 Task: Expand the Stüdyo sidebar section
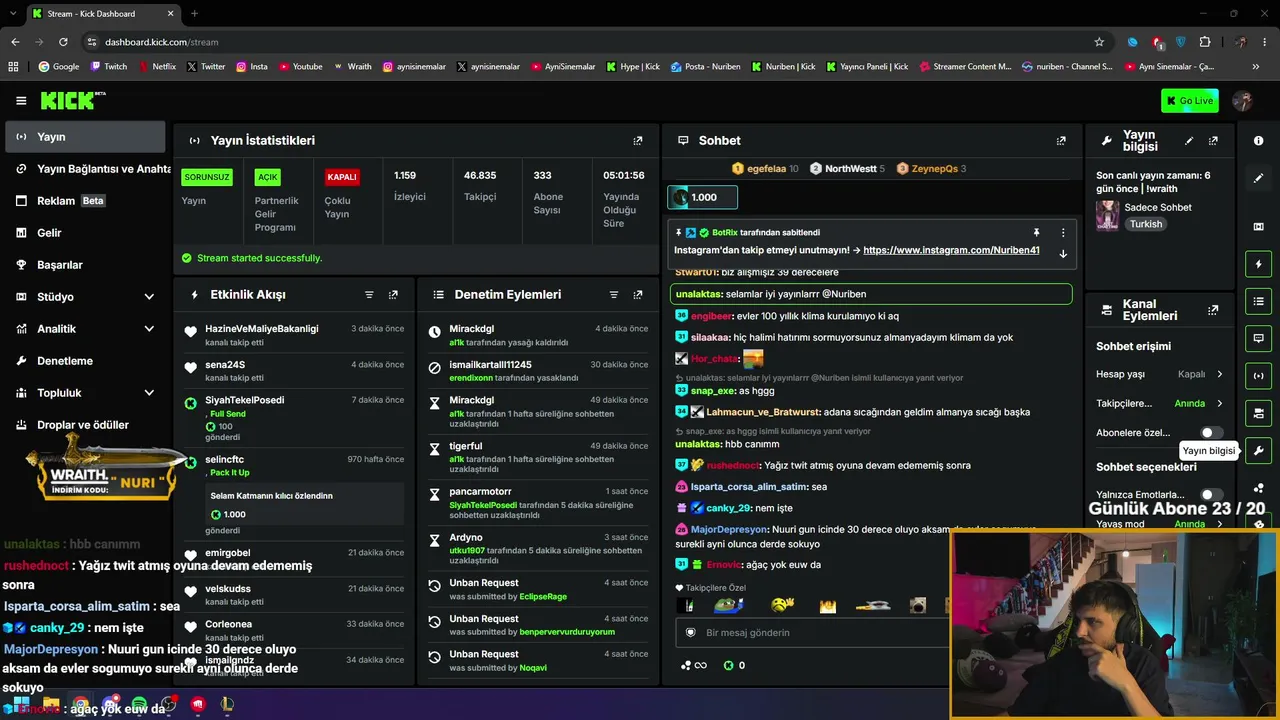tap(149, 297)
